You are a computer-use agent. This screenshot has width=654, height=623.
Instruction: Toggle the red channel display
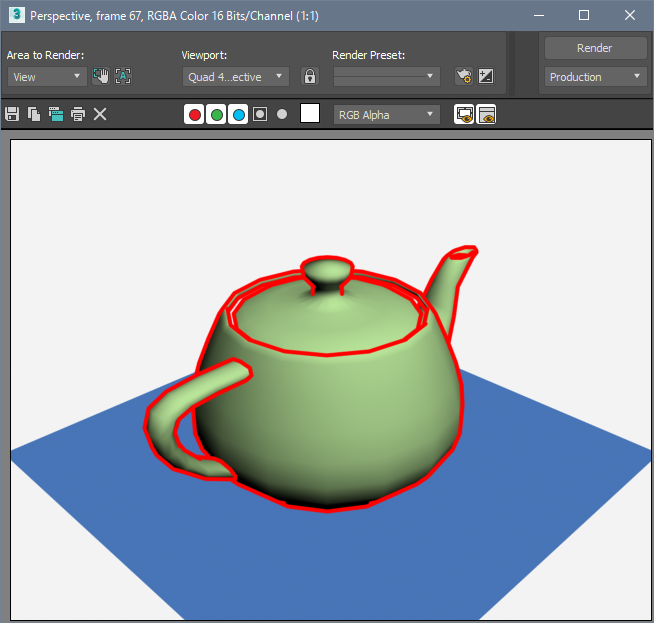[x=194, y=114]
